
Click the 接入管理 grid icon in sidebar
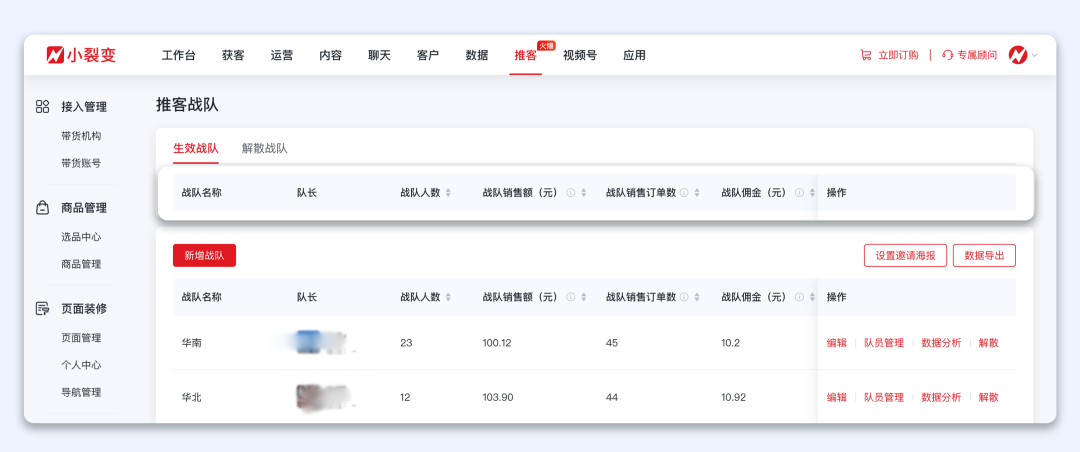pos(43,106)
